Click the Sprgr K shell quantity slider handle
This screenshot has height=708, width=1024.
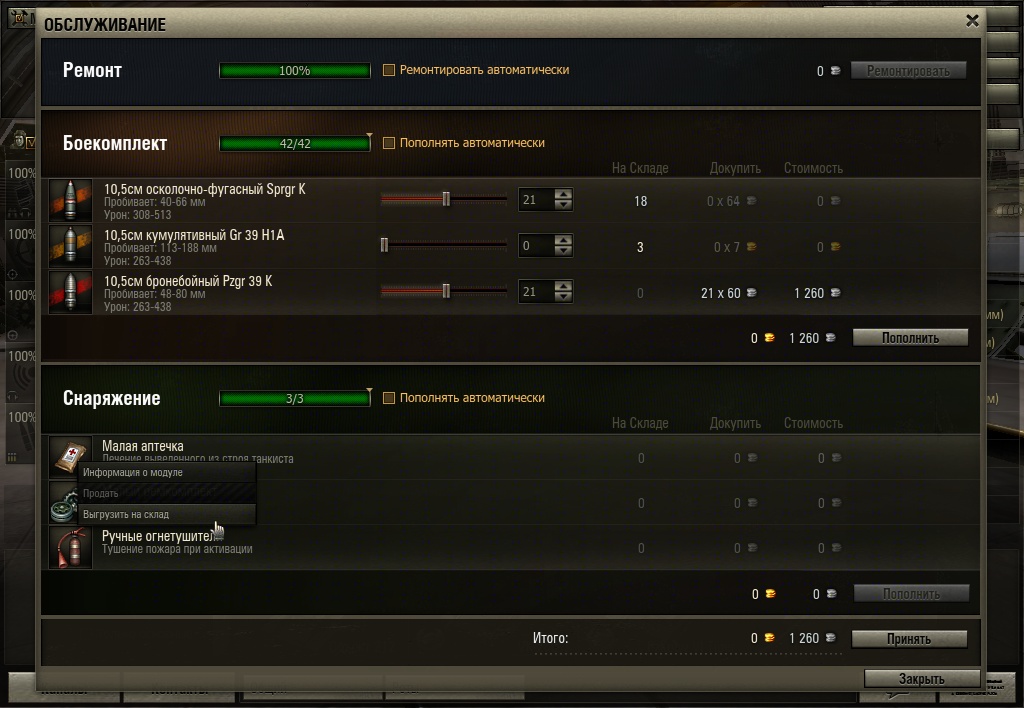tap(446, 199)
